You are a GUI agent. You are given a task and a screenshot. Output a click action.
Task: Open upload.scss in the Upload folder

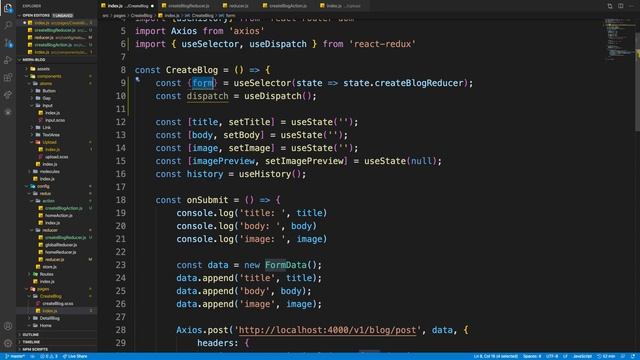[56, 157]
